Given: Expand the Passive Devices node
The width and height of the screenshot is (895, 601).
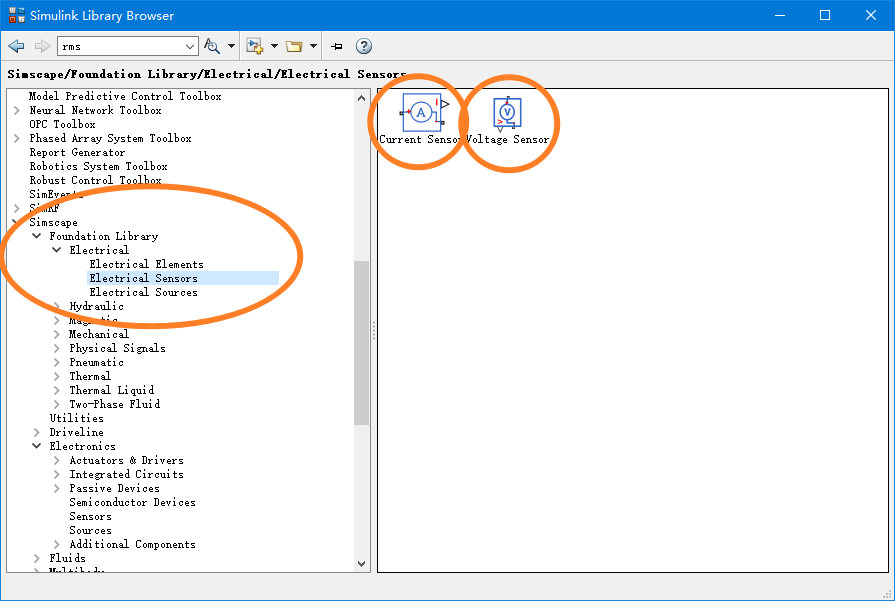Looking at the screenshot, I should click(x=57, y=489).
